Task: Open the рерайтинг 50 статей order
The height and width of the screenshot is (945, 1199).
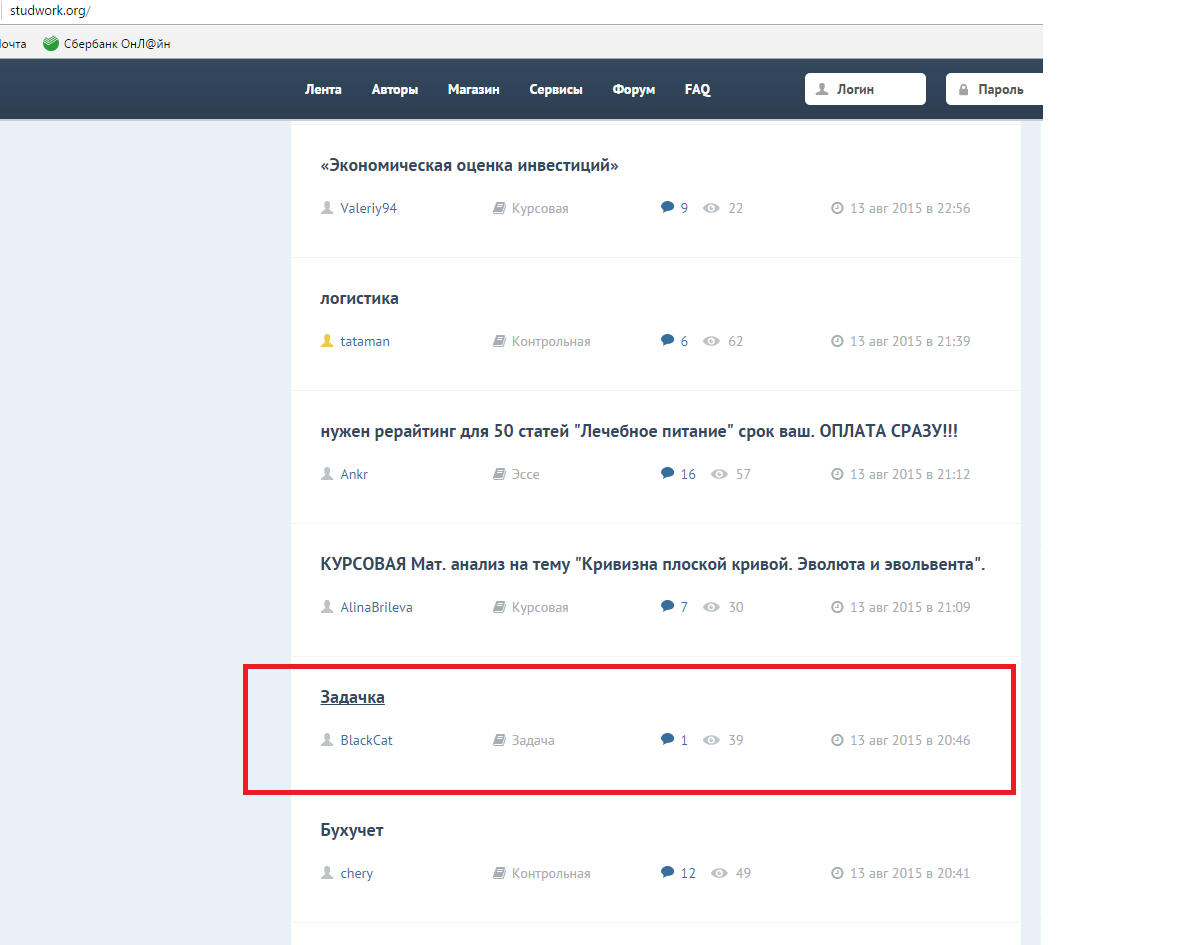Action: click(638, 431)
